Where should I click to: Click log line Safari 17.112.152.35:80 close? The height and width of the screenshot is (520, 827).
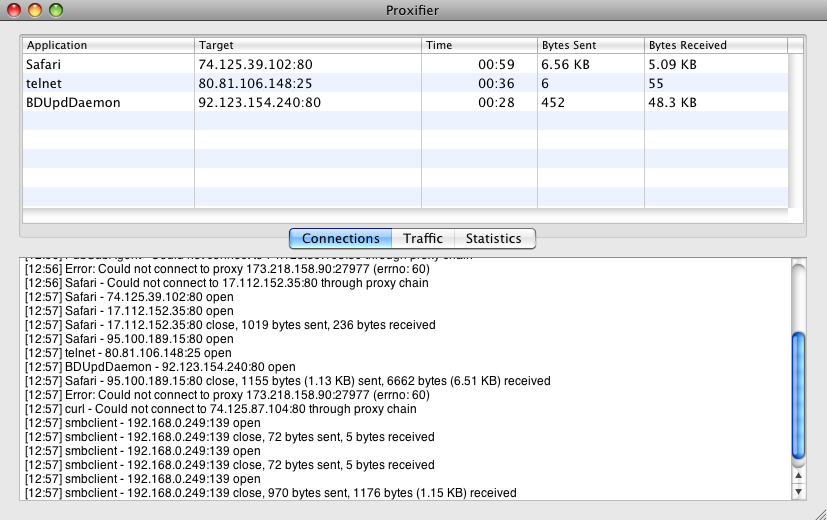click(x=230, y=325)
